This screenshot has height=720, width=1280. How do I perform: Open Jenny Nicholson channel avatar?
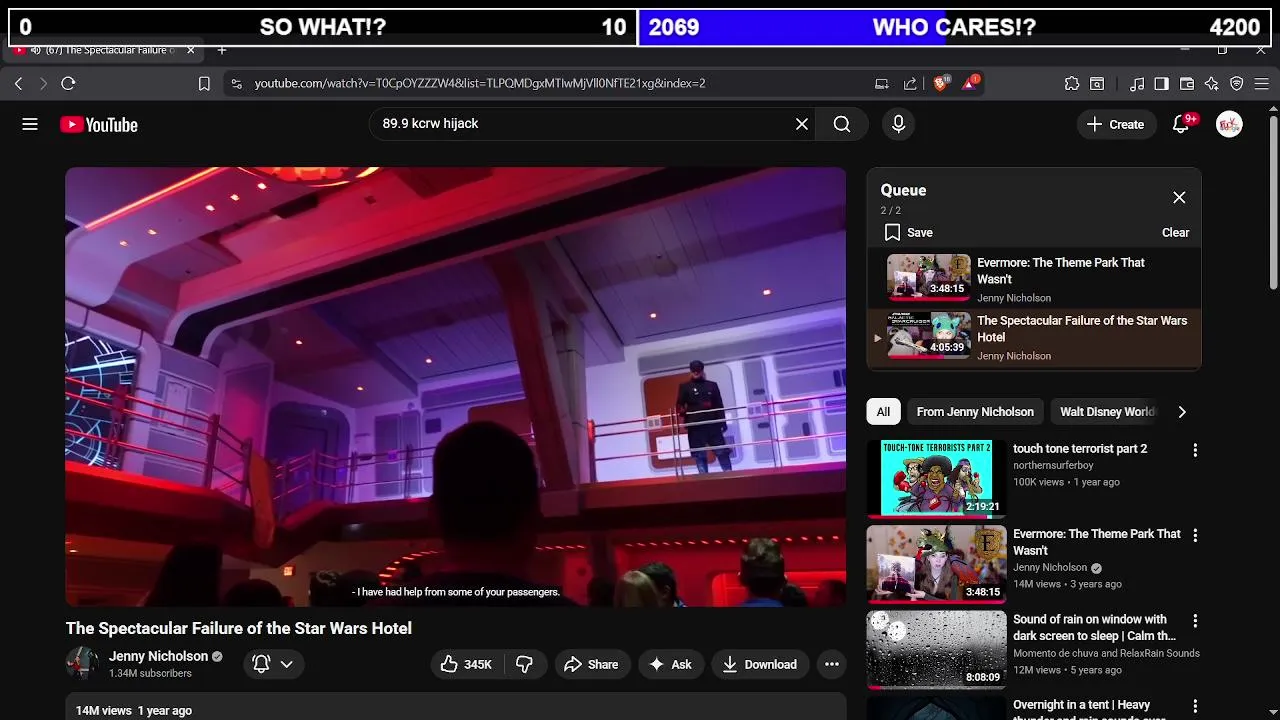[82, 664]
